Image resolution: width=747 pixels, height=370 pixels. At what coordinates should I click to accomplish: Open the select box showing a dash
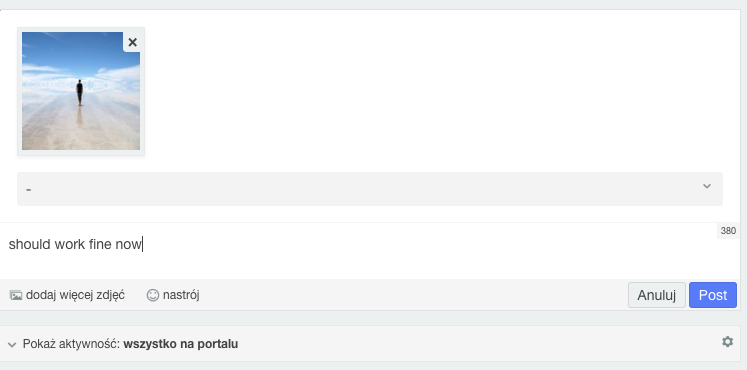[x=370, y=189]
